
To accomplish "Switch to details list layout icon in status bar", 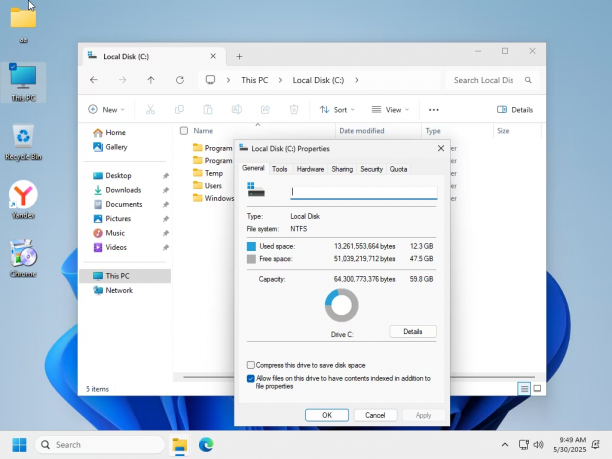I will tap(524, 388).
